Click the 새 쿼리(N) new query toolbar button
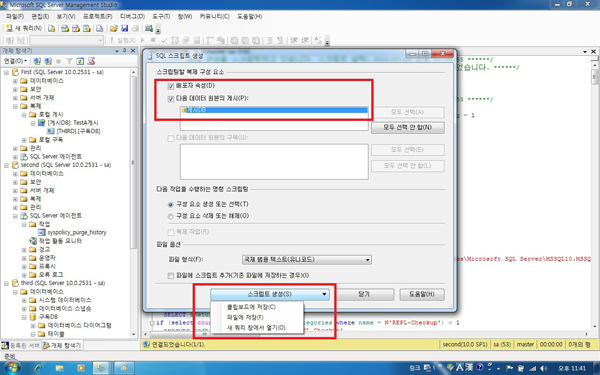 pyautogui.click(x=24, y=28)
